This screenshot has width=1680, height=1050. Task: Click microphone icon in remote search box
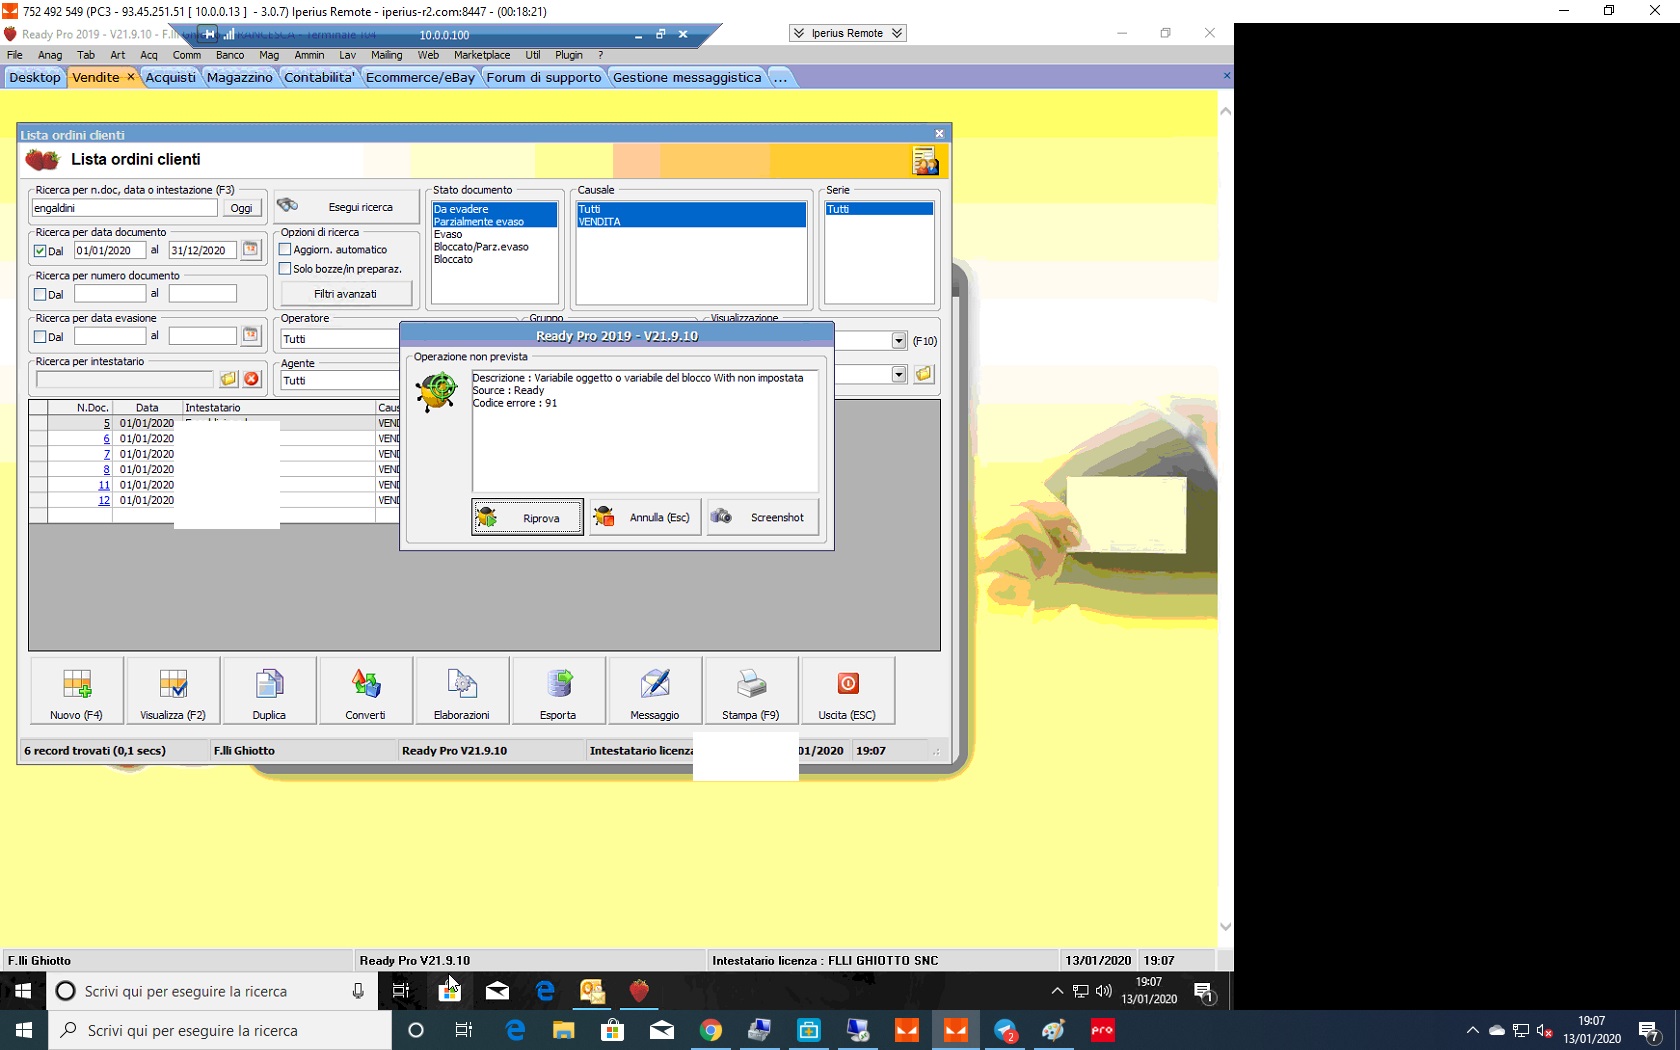(358, 991)
